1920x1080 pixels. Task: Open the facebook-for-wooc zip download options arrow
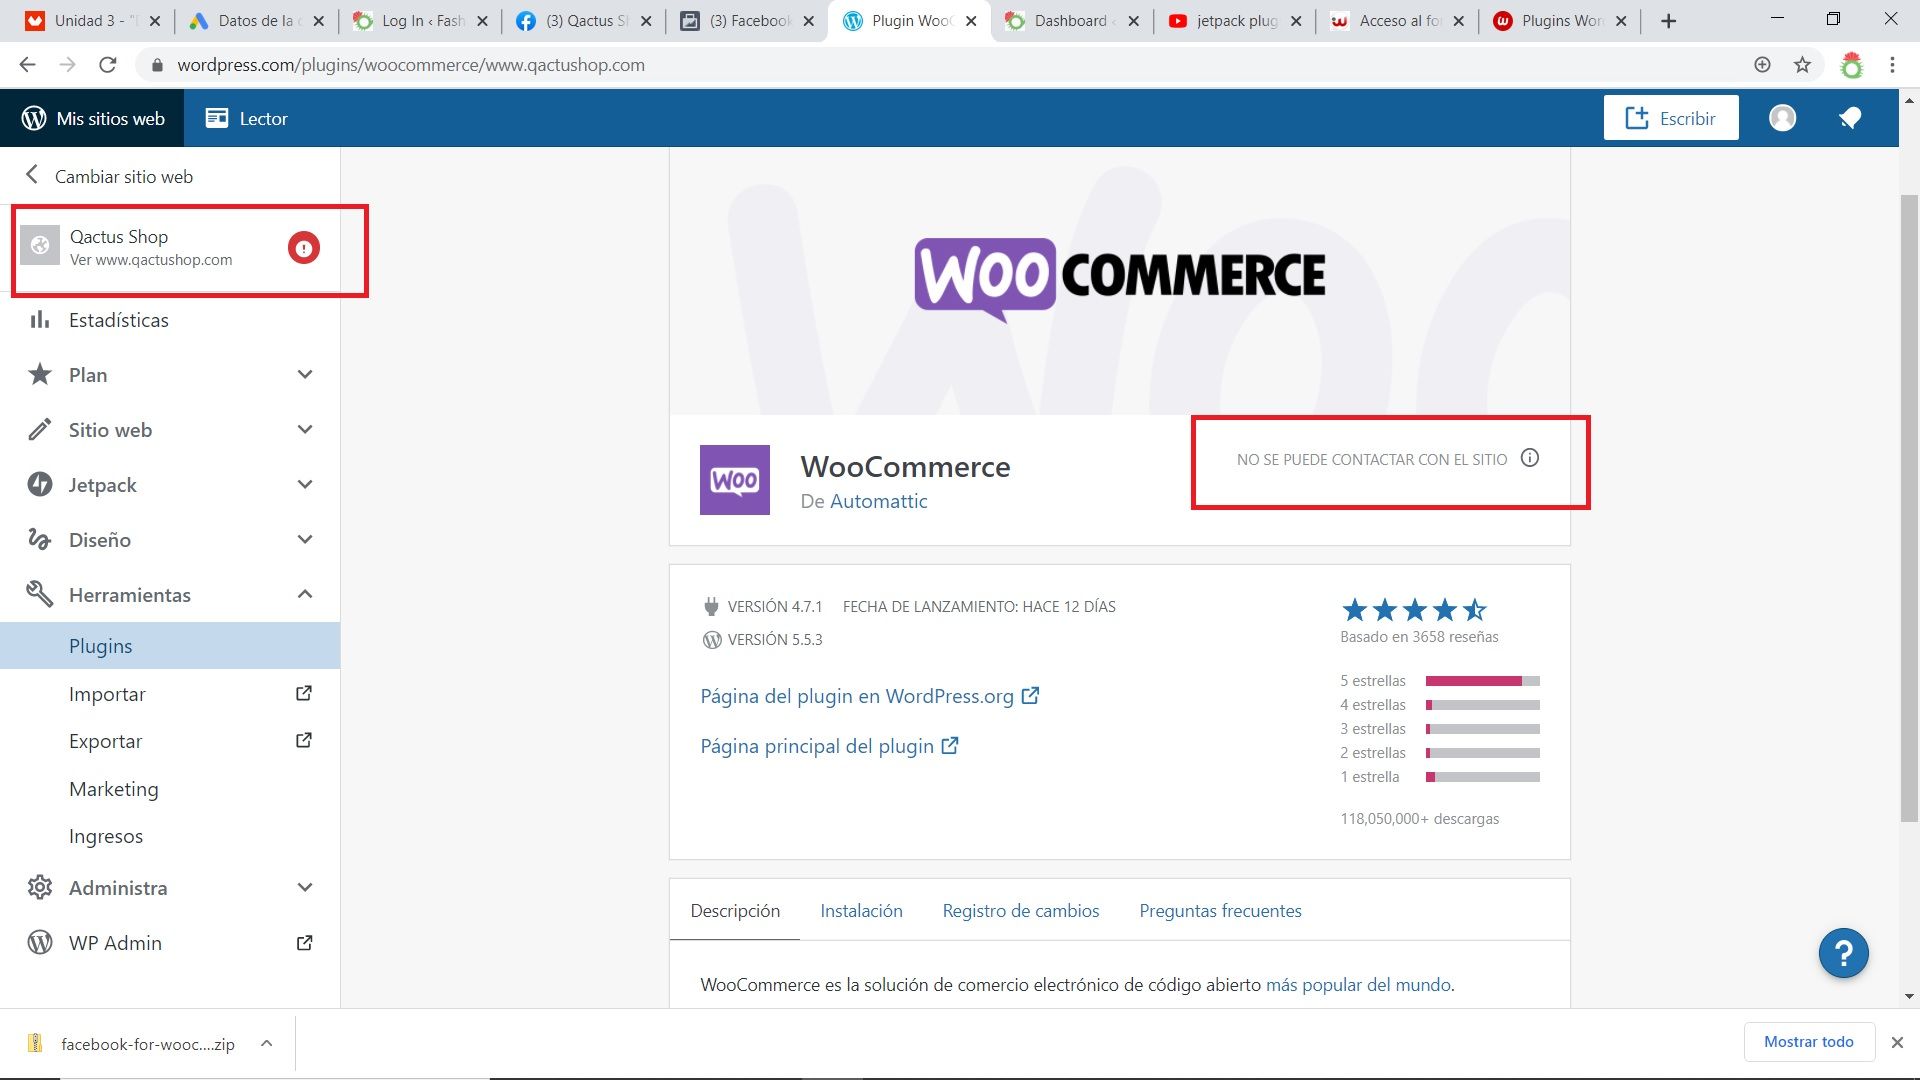[x=266, y=1043]
